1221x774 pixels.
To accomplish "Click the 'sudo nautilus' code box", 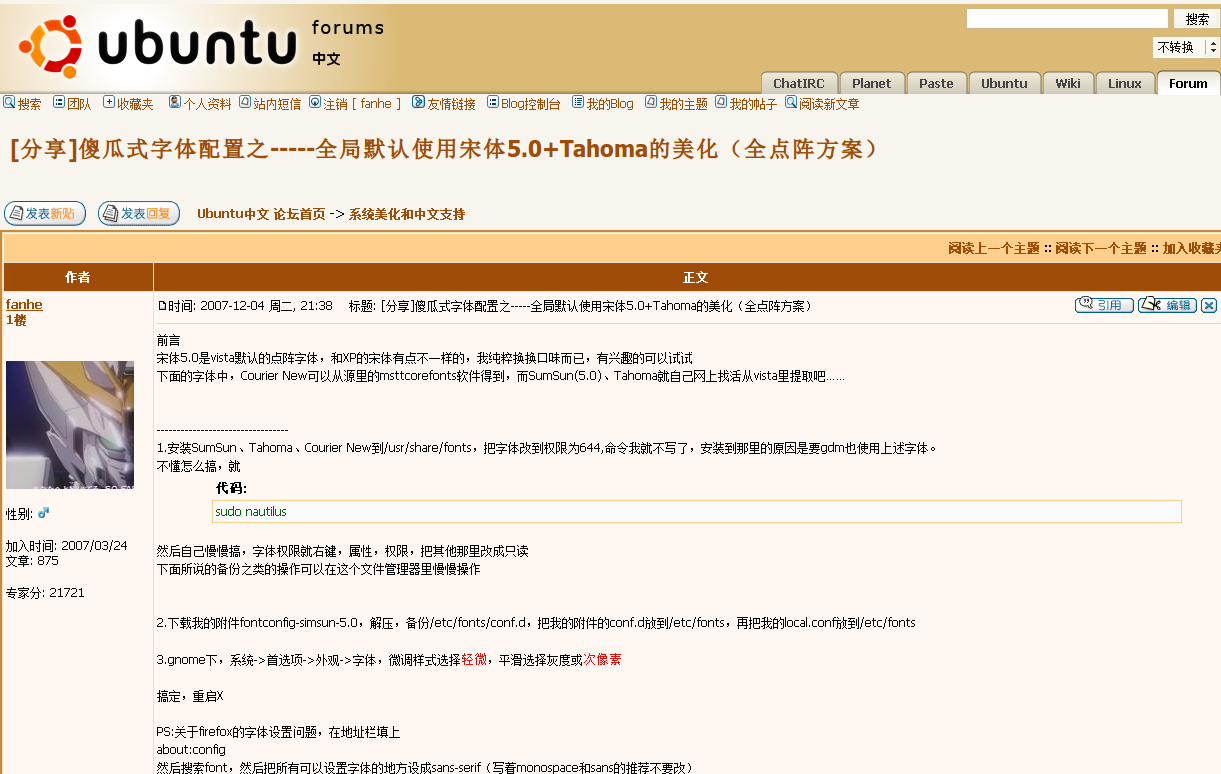I will pos(697,512).
